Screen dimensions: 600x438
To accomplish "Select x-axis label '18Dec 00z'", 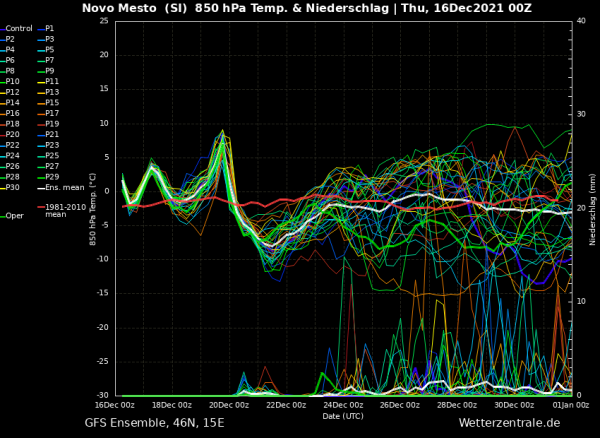I will click(x=173, y=405).
